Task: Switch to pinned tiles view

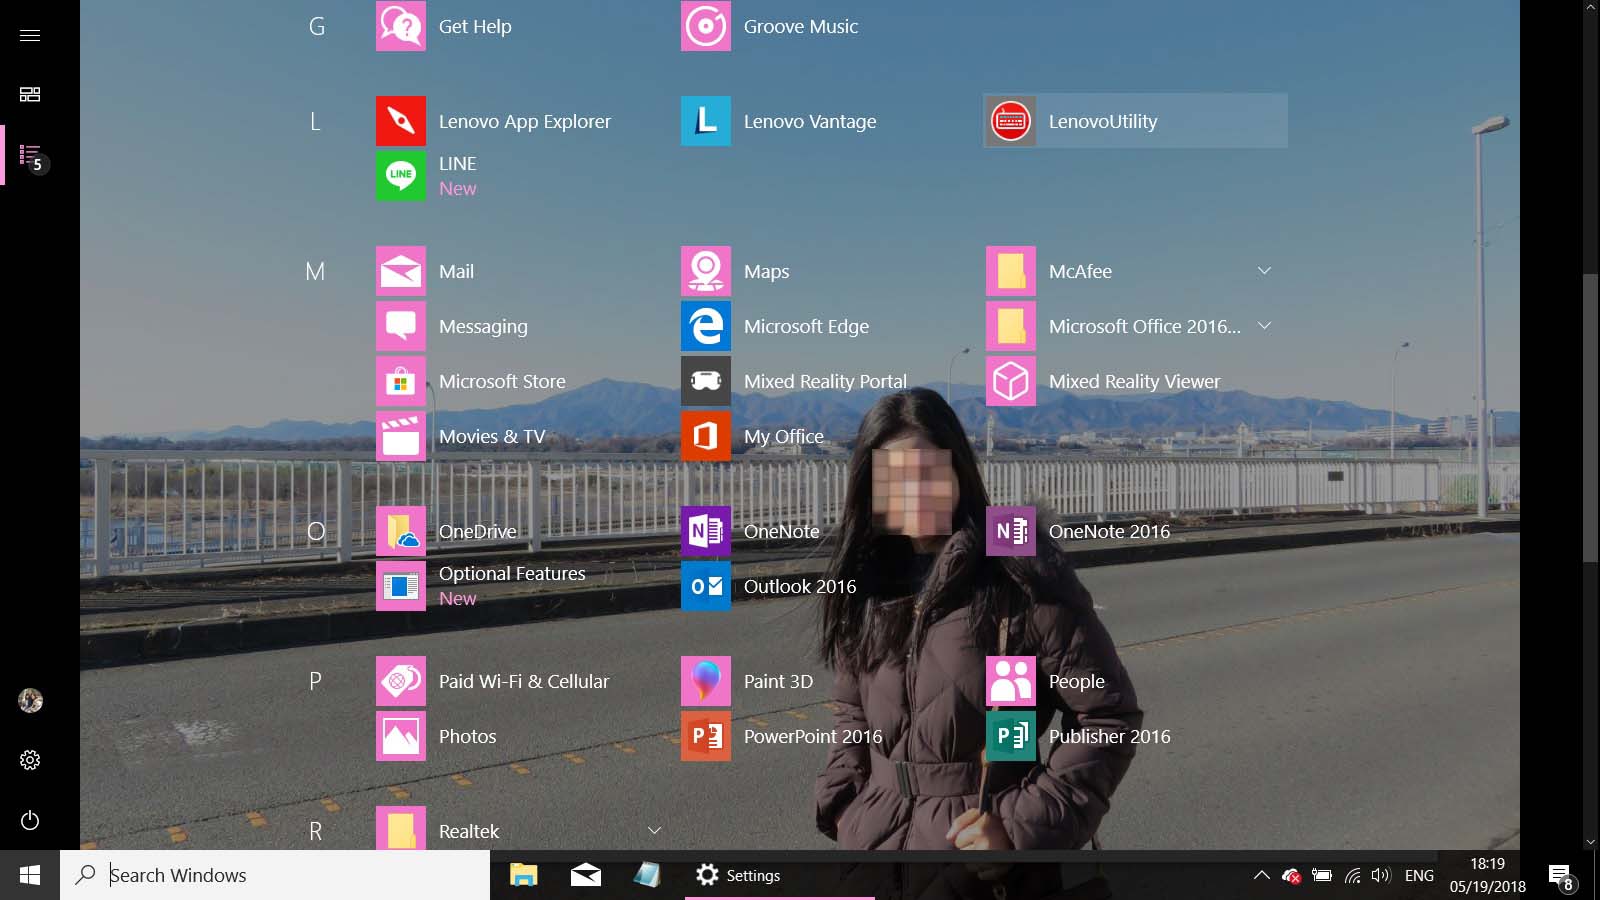Action: pos(30,94)
